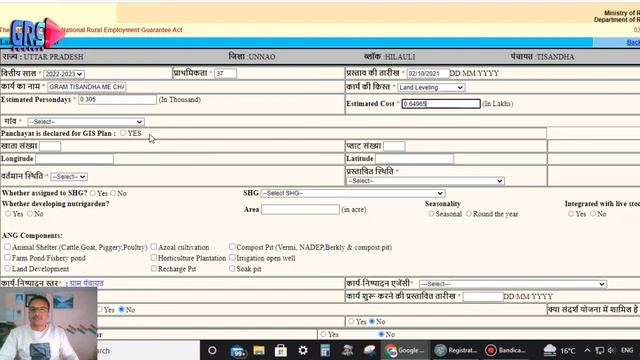Select No radio beside the execution level row
The image size is (640, 360).
121,309
